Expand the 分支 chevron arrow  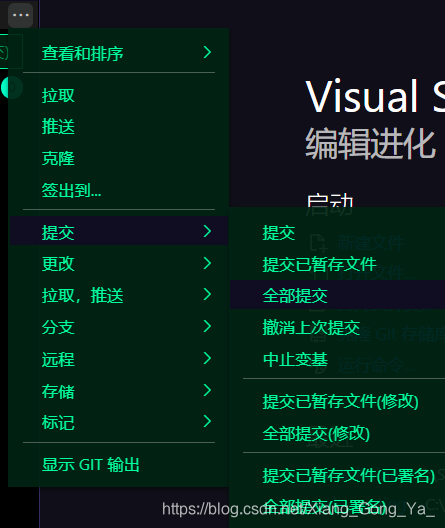(207, 326)
